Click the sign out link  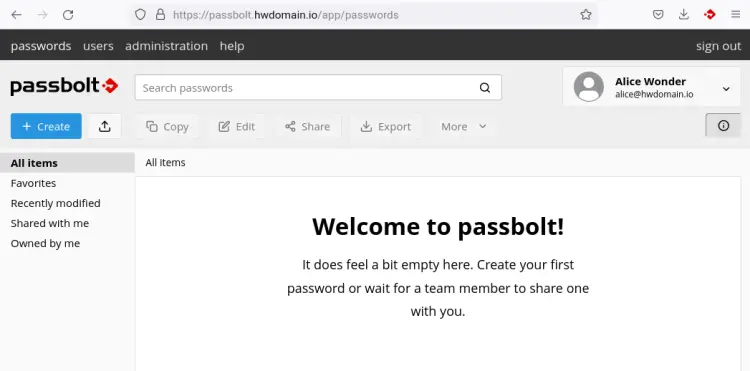click(x=718, y=46)
